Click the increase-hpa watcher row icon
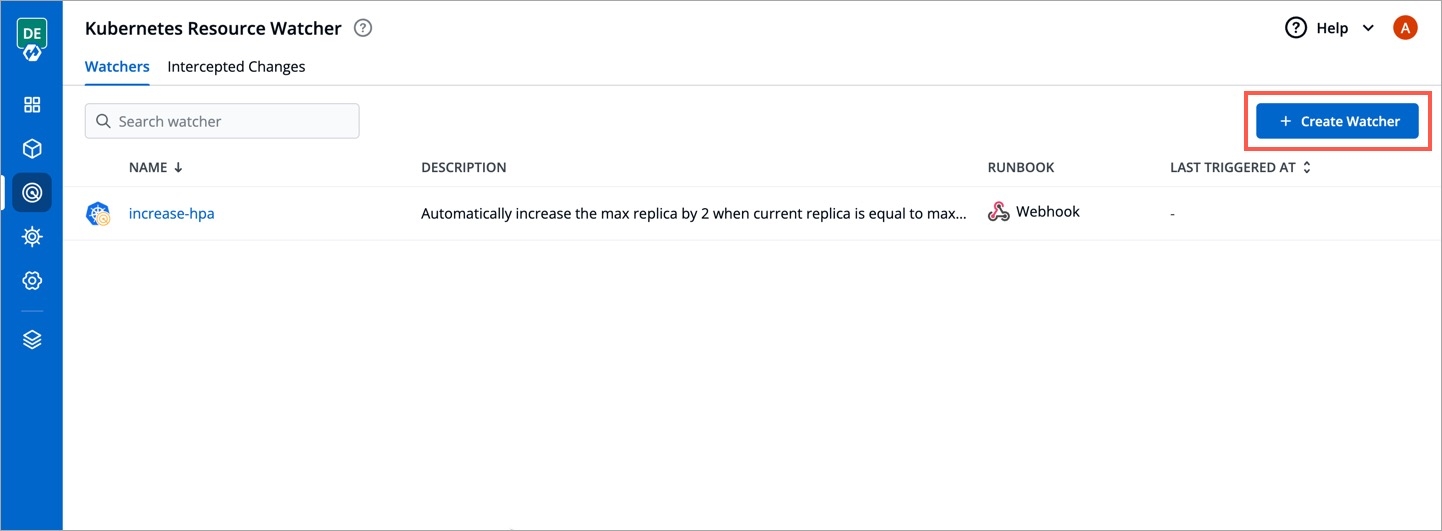 98,213
